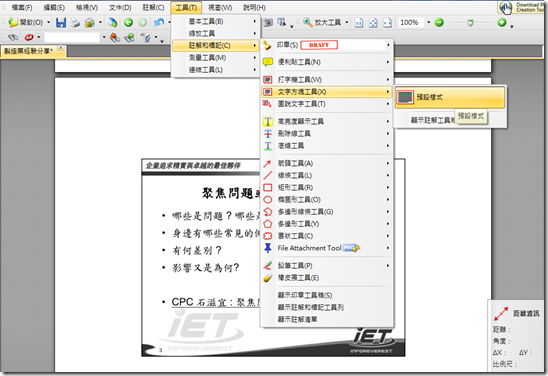Select 測量工具(M) menu entry

216,58
